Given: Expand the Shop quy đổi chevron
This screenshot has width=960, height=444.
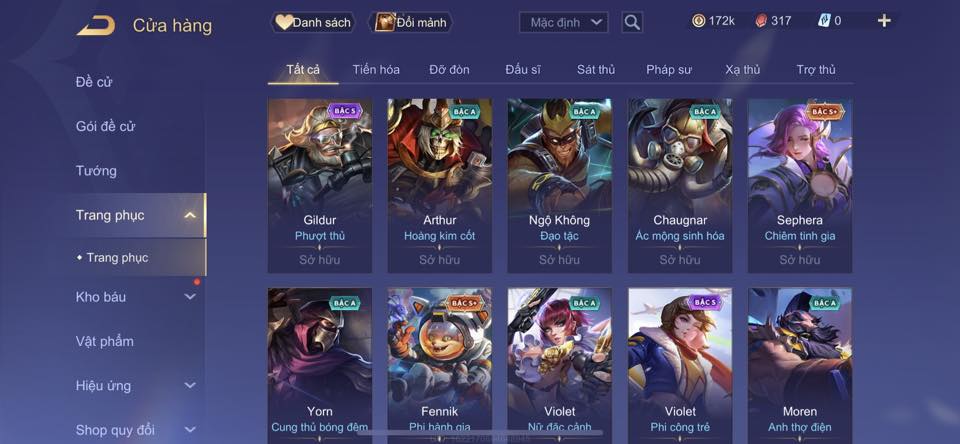Looking at the screenshot, I should 190,429.
